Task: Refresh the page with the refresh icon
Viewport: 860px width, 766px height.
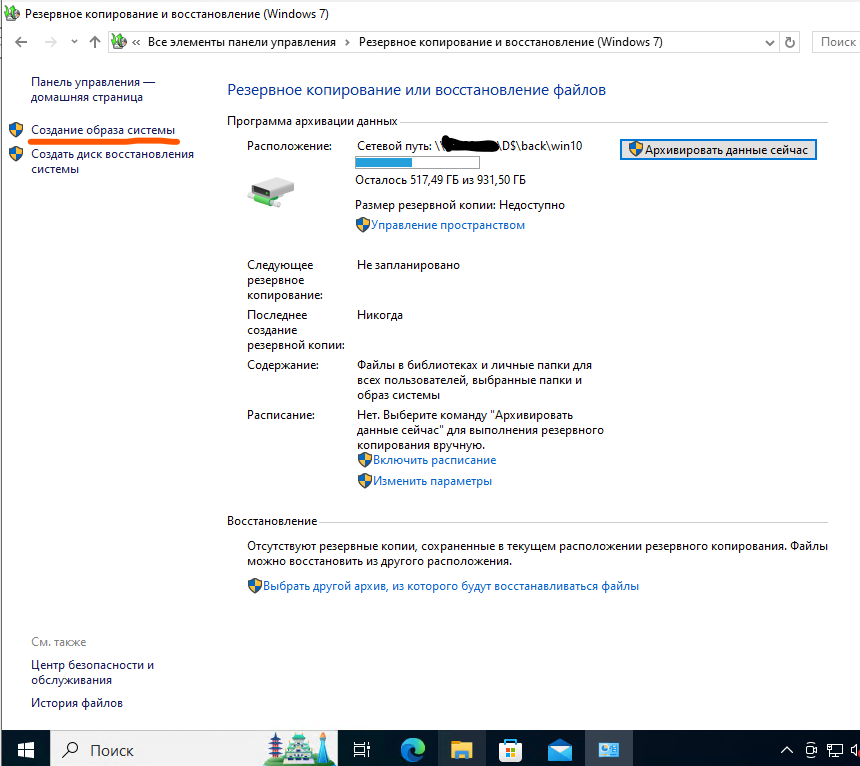Action: 790,42
